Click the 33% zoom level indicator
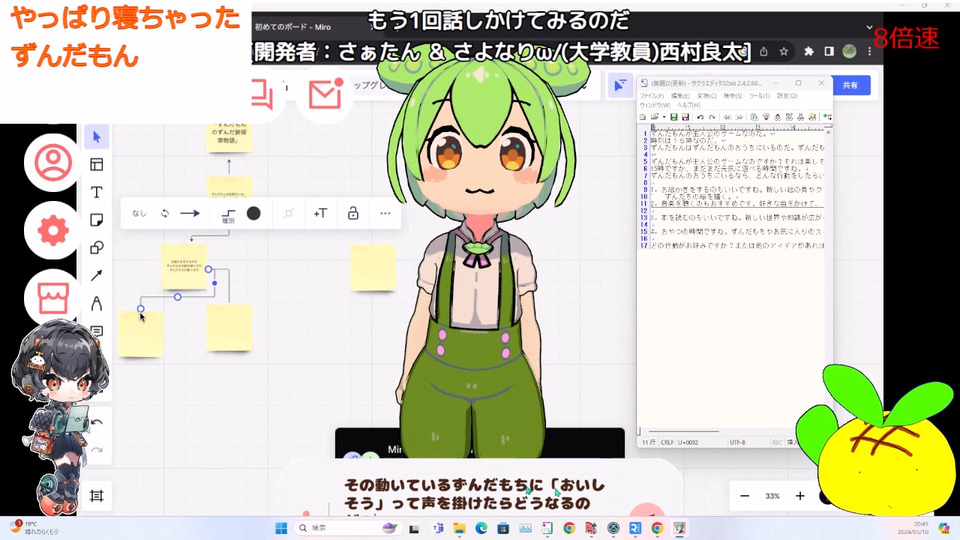Viewport: 960px width, 540px height. [772, 496]
